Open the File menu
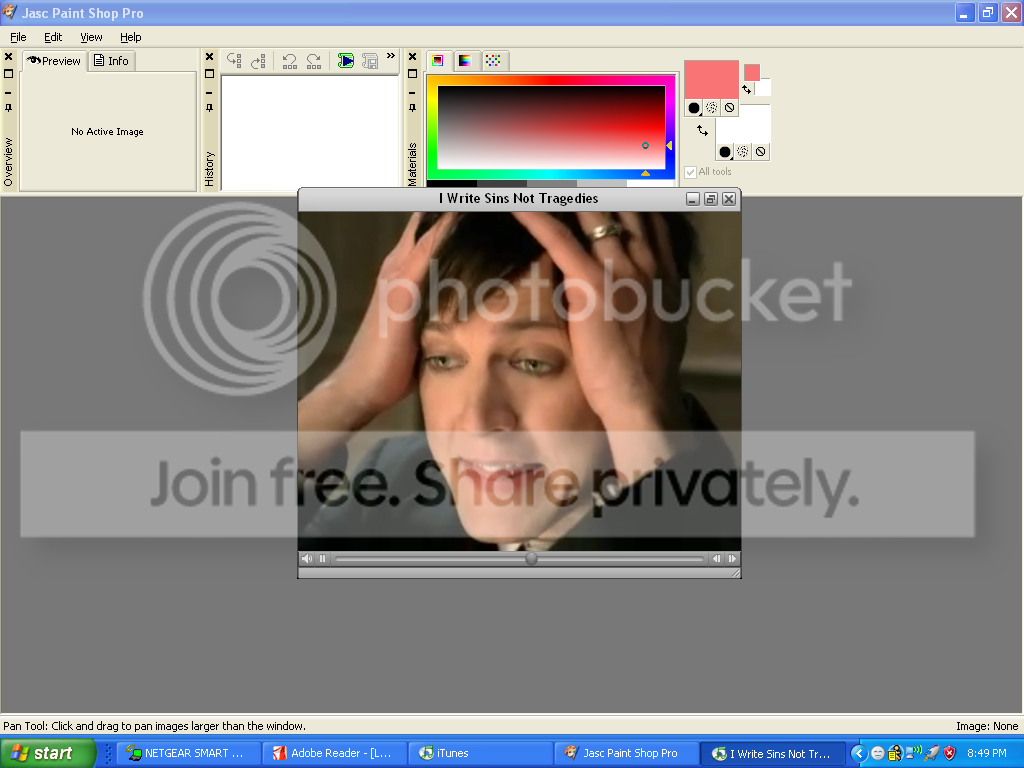 coord(18,37)
